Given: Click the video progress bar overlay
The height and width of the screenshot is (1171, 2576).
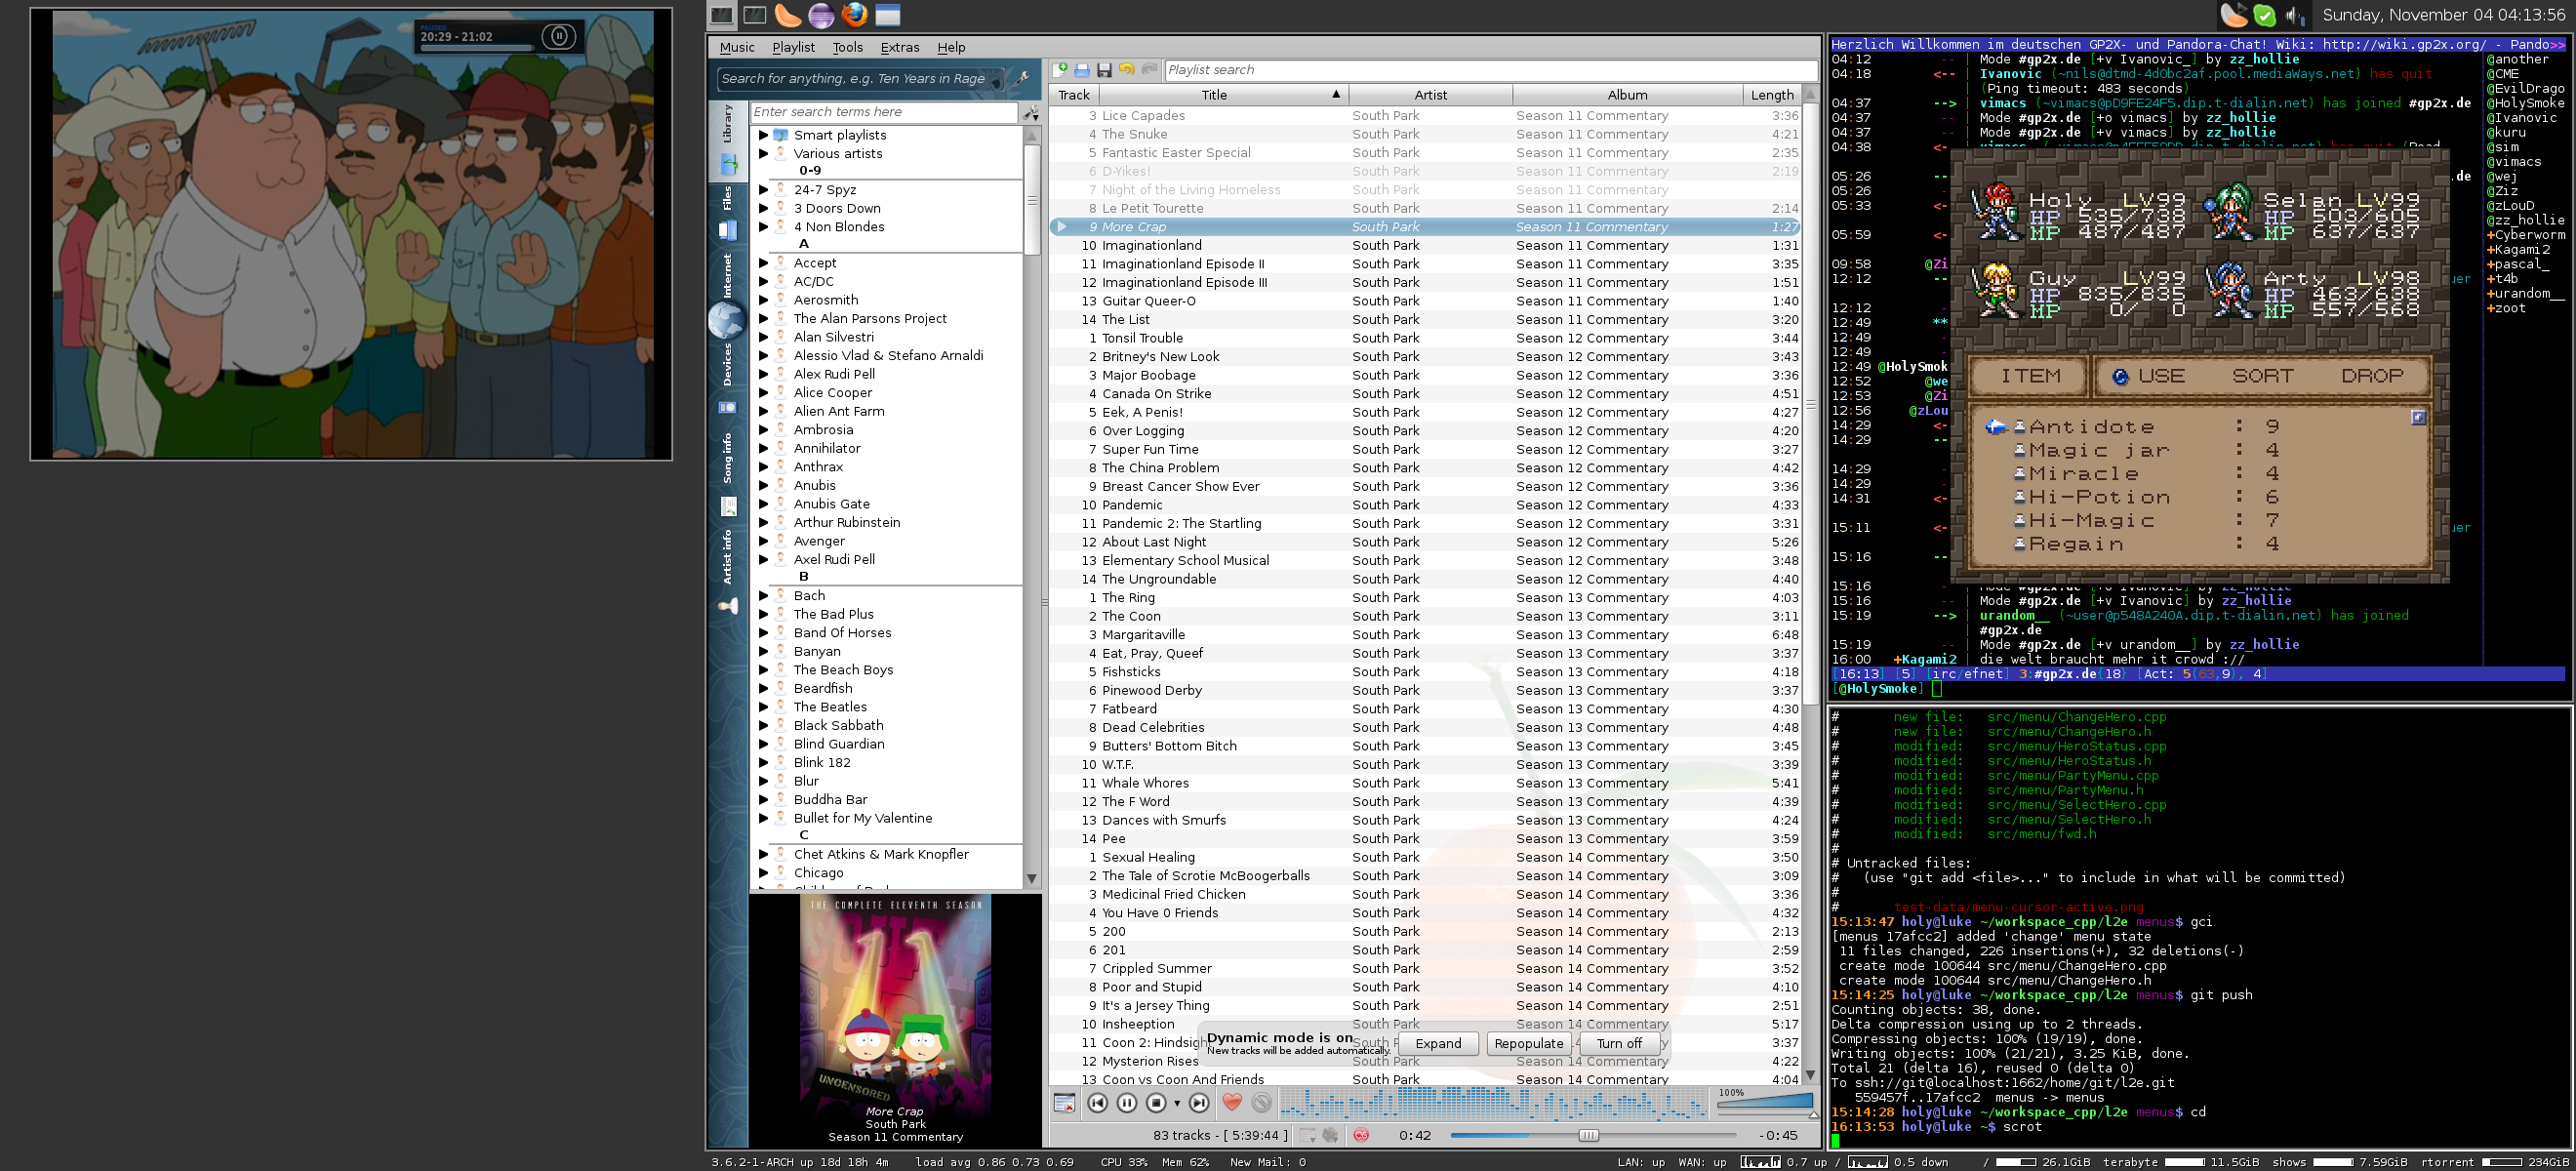Looking at the screenshot, I should 477,47.
